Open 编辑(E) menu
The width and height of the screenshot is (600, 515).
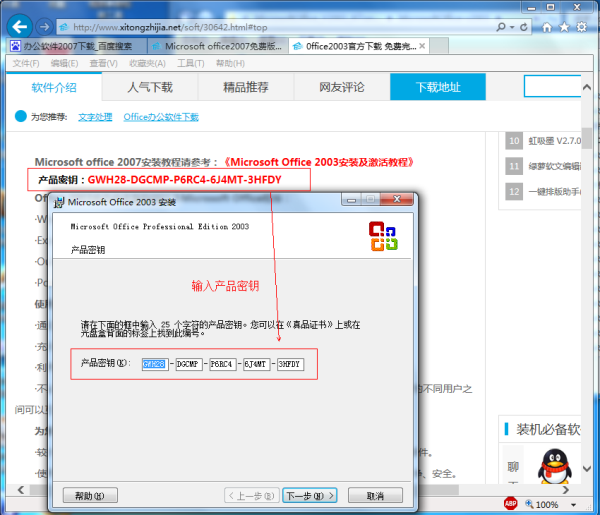point(64,63)
